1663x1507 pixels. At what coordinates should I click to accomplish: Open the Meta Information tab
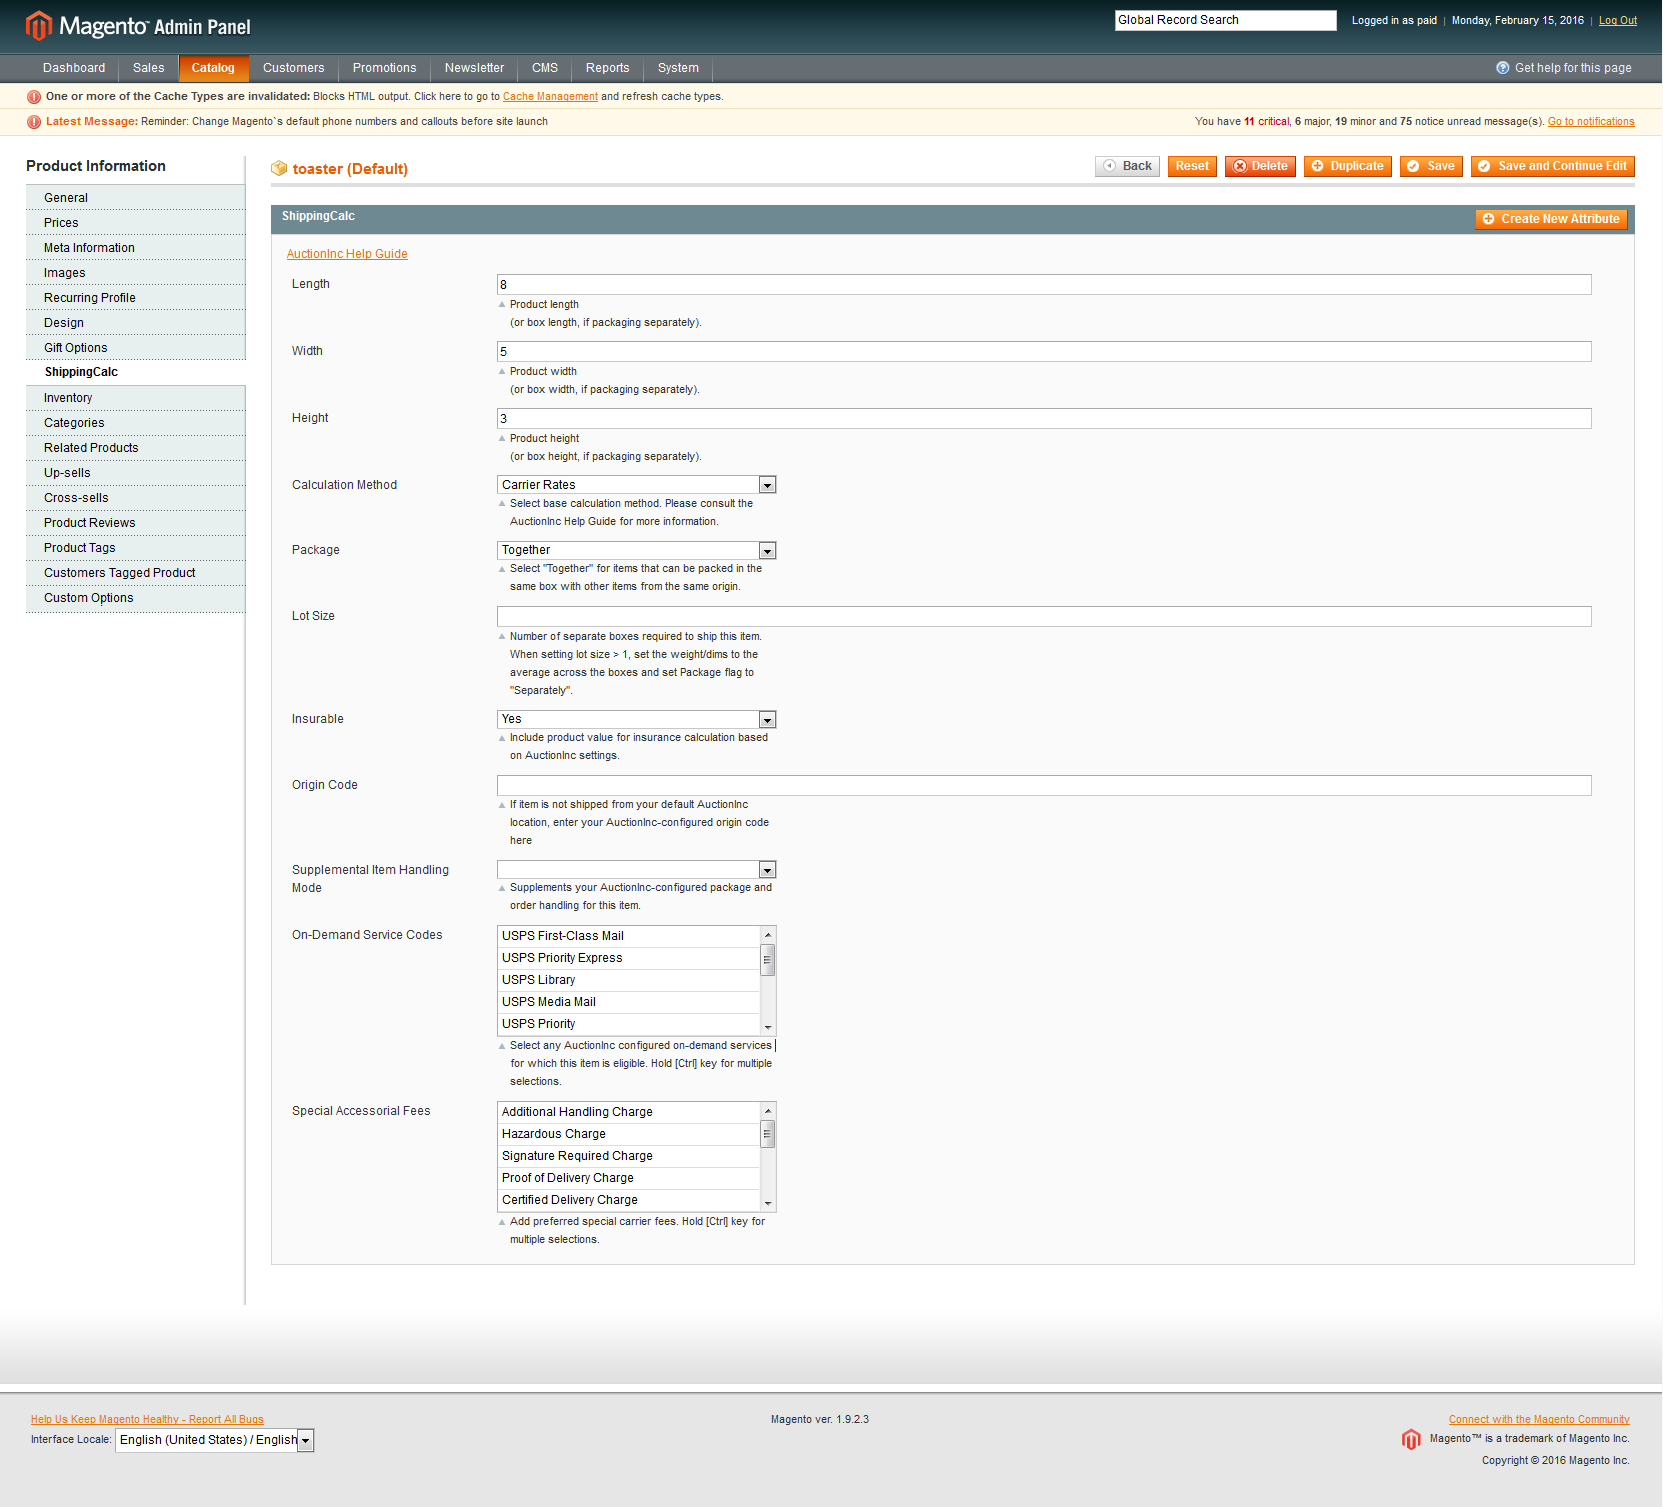(136, 248)
